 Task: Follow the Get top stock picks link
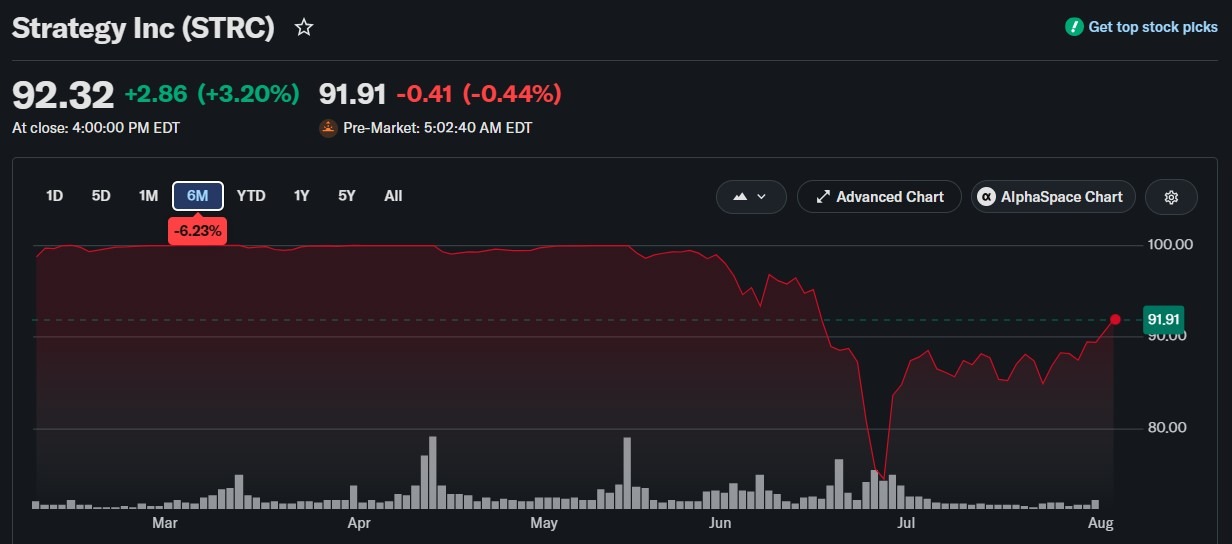pyautogui.click(x=1142, y=27)
